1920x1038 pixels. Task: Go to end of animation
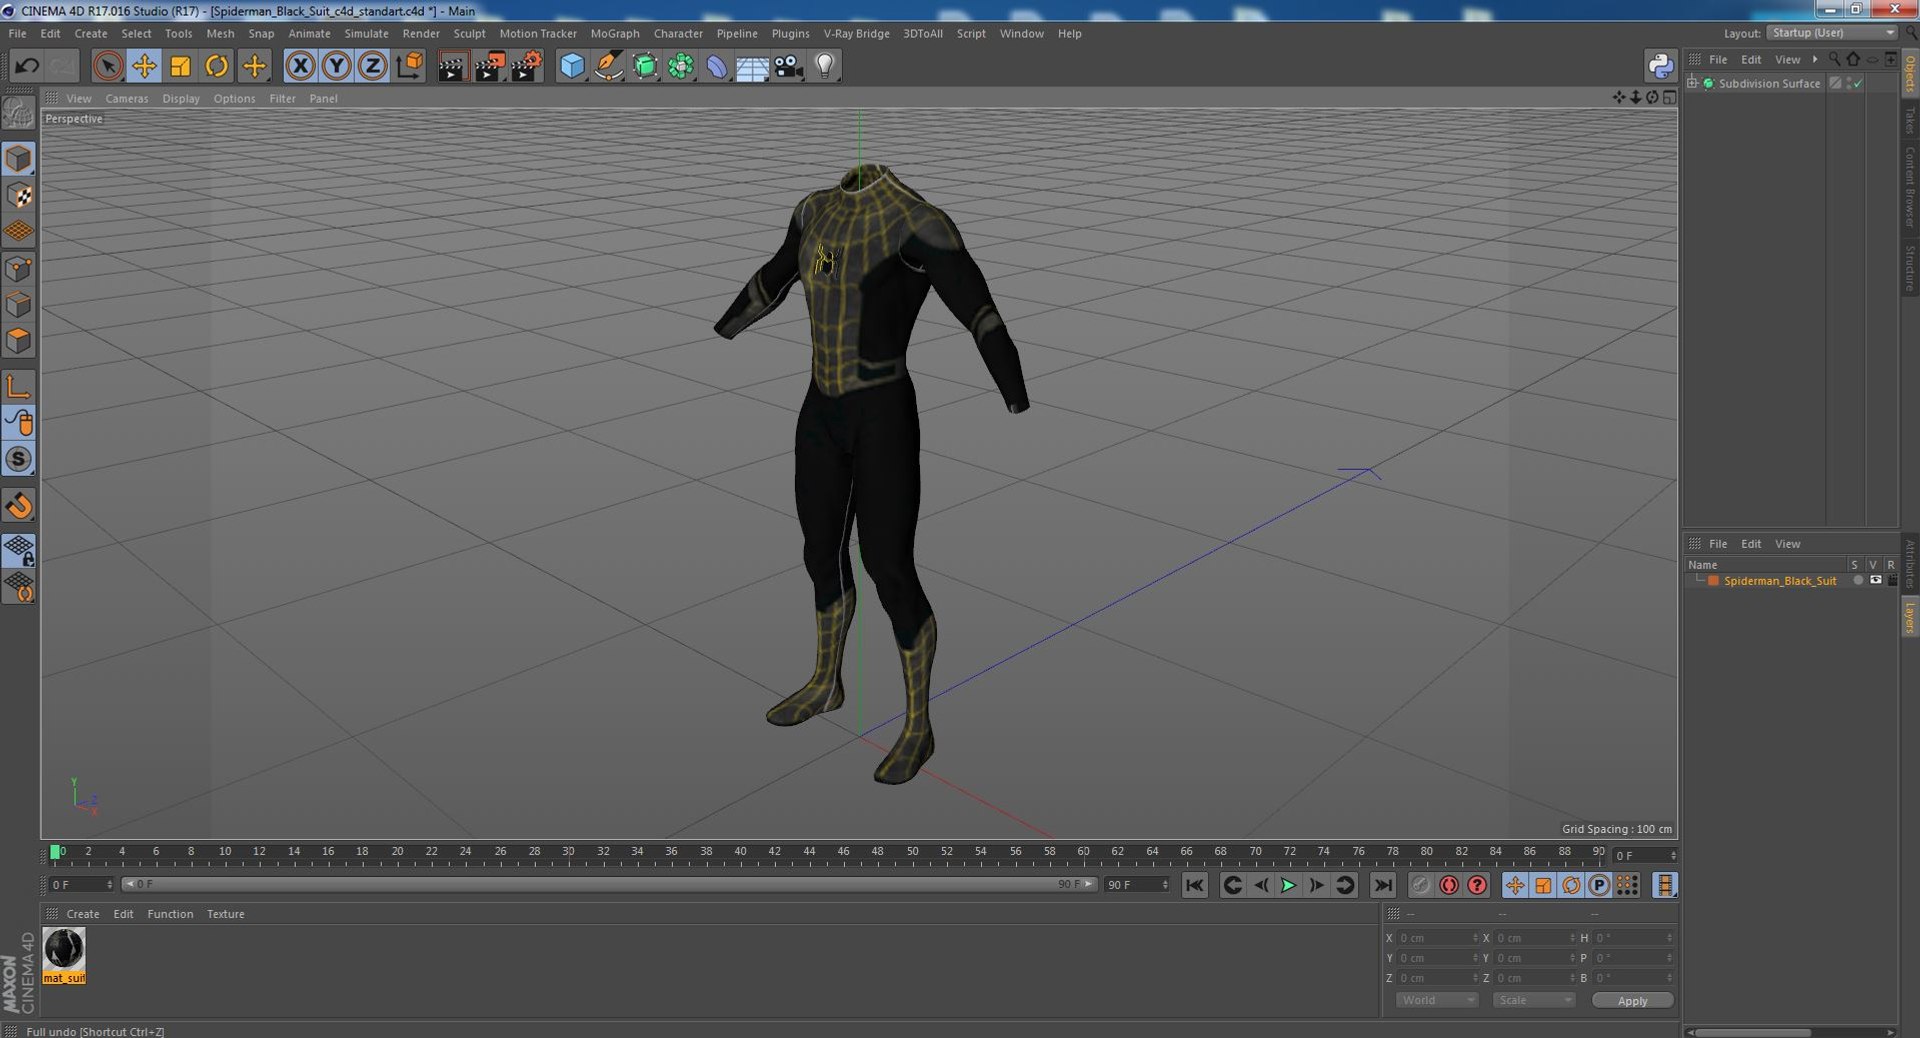click(1383, 885)
